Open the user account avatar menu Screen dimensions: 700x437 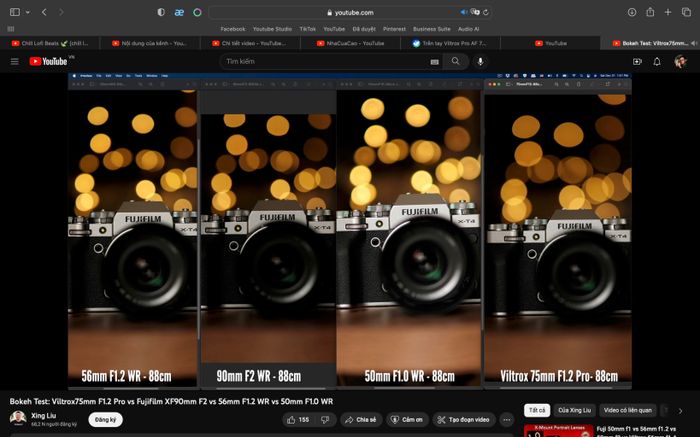point(680,61)
